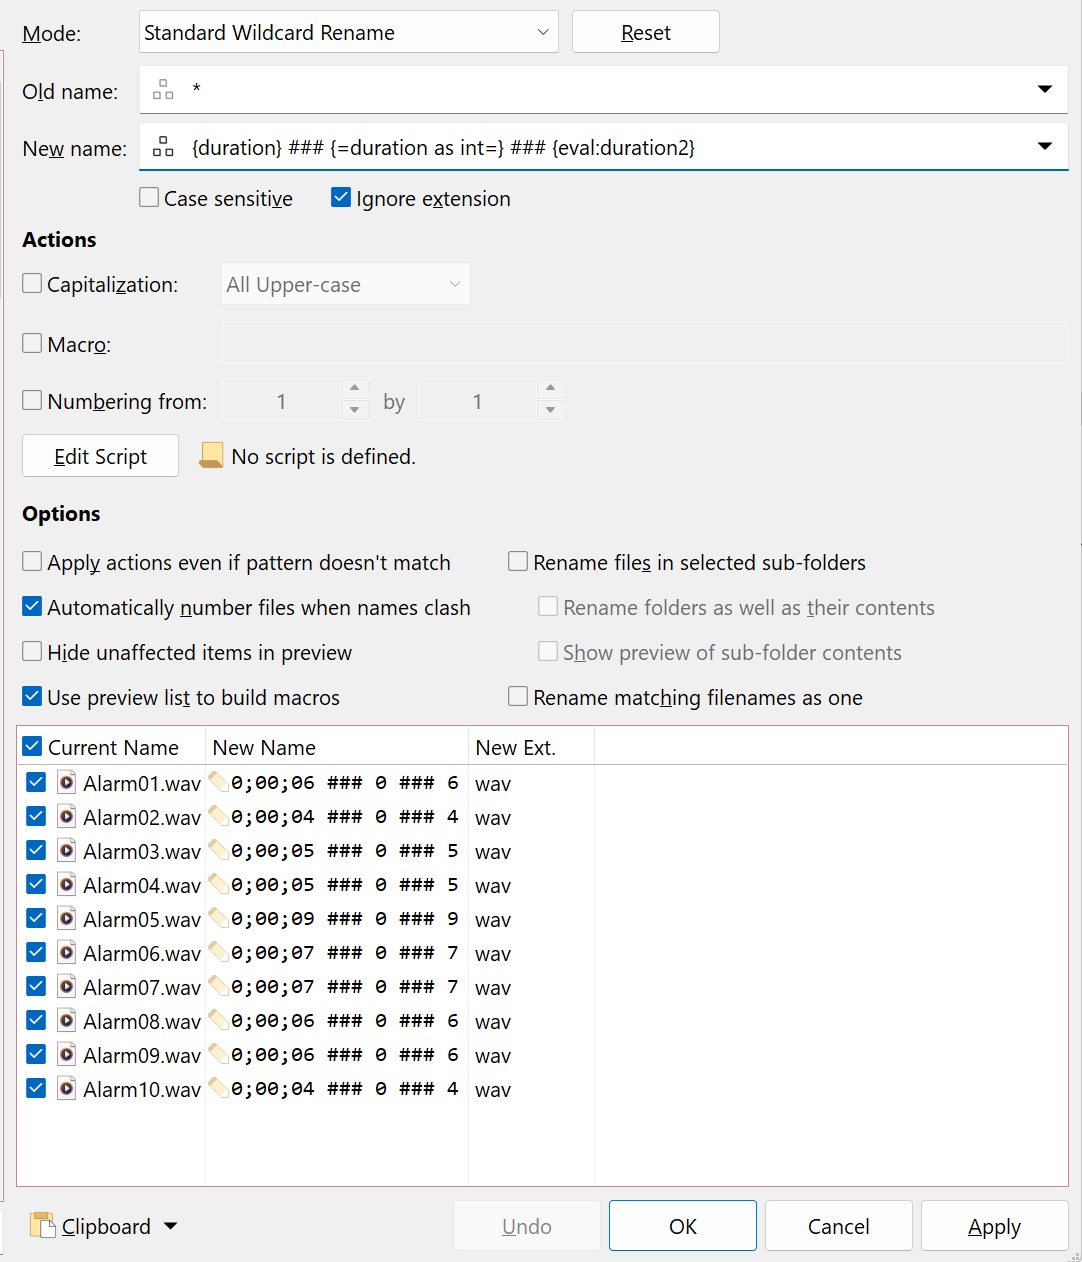Expand the Old name history dropdown
Screen dimensions: 1082x1262
(x=1045, y=90)
